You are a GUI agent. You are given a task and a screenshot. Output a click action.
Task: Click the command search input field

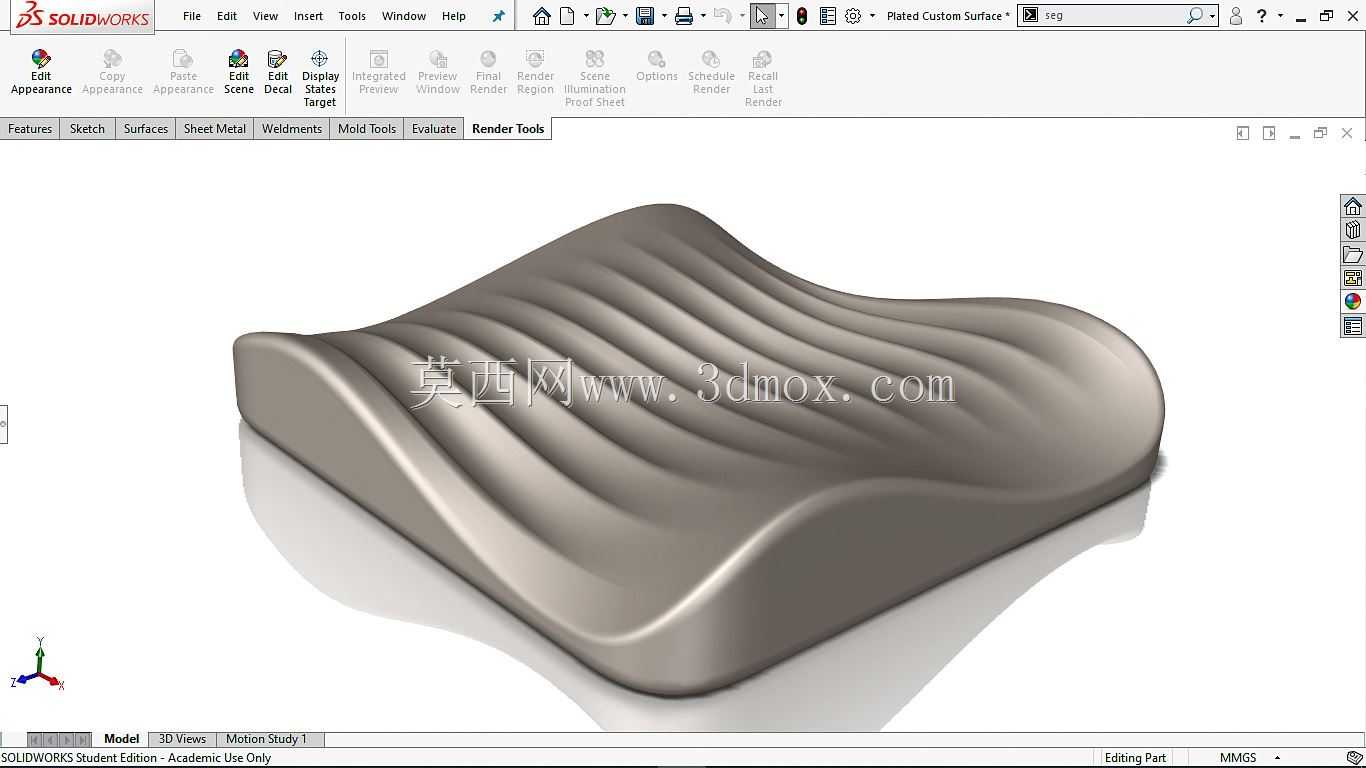coord(1113,16)
